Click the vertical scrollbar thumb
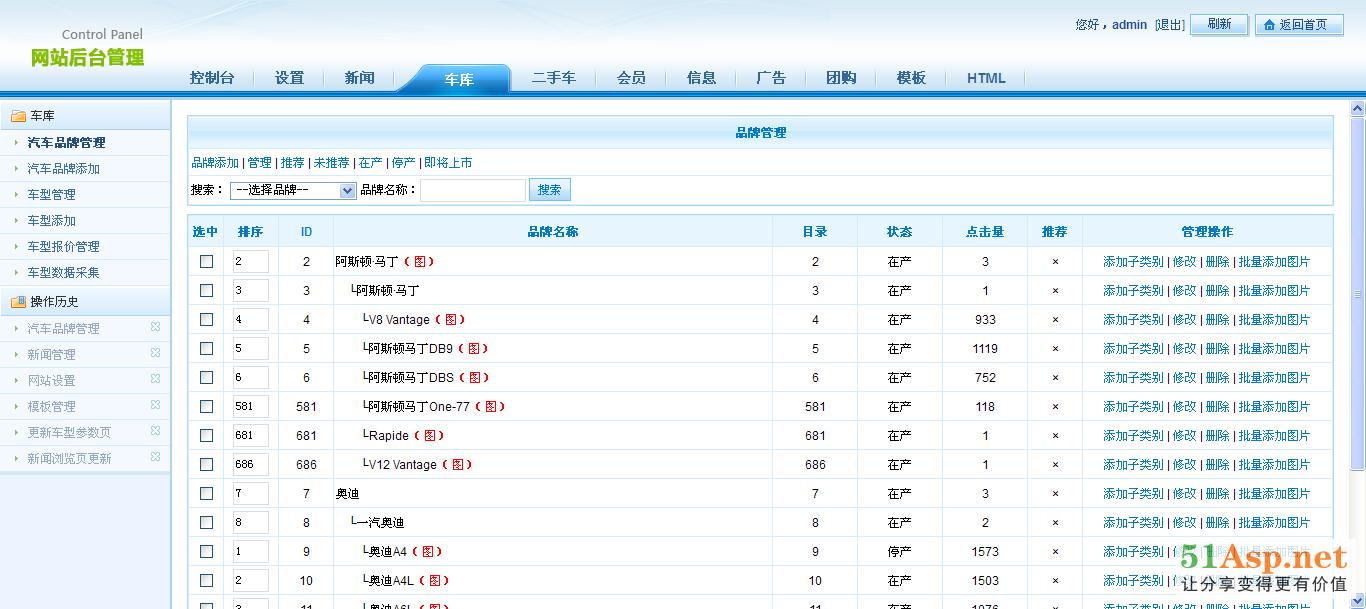 (1357, 293)
